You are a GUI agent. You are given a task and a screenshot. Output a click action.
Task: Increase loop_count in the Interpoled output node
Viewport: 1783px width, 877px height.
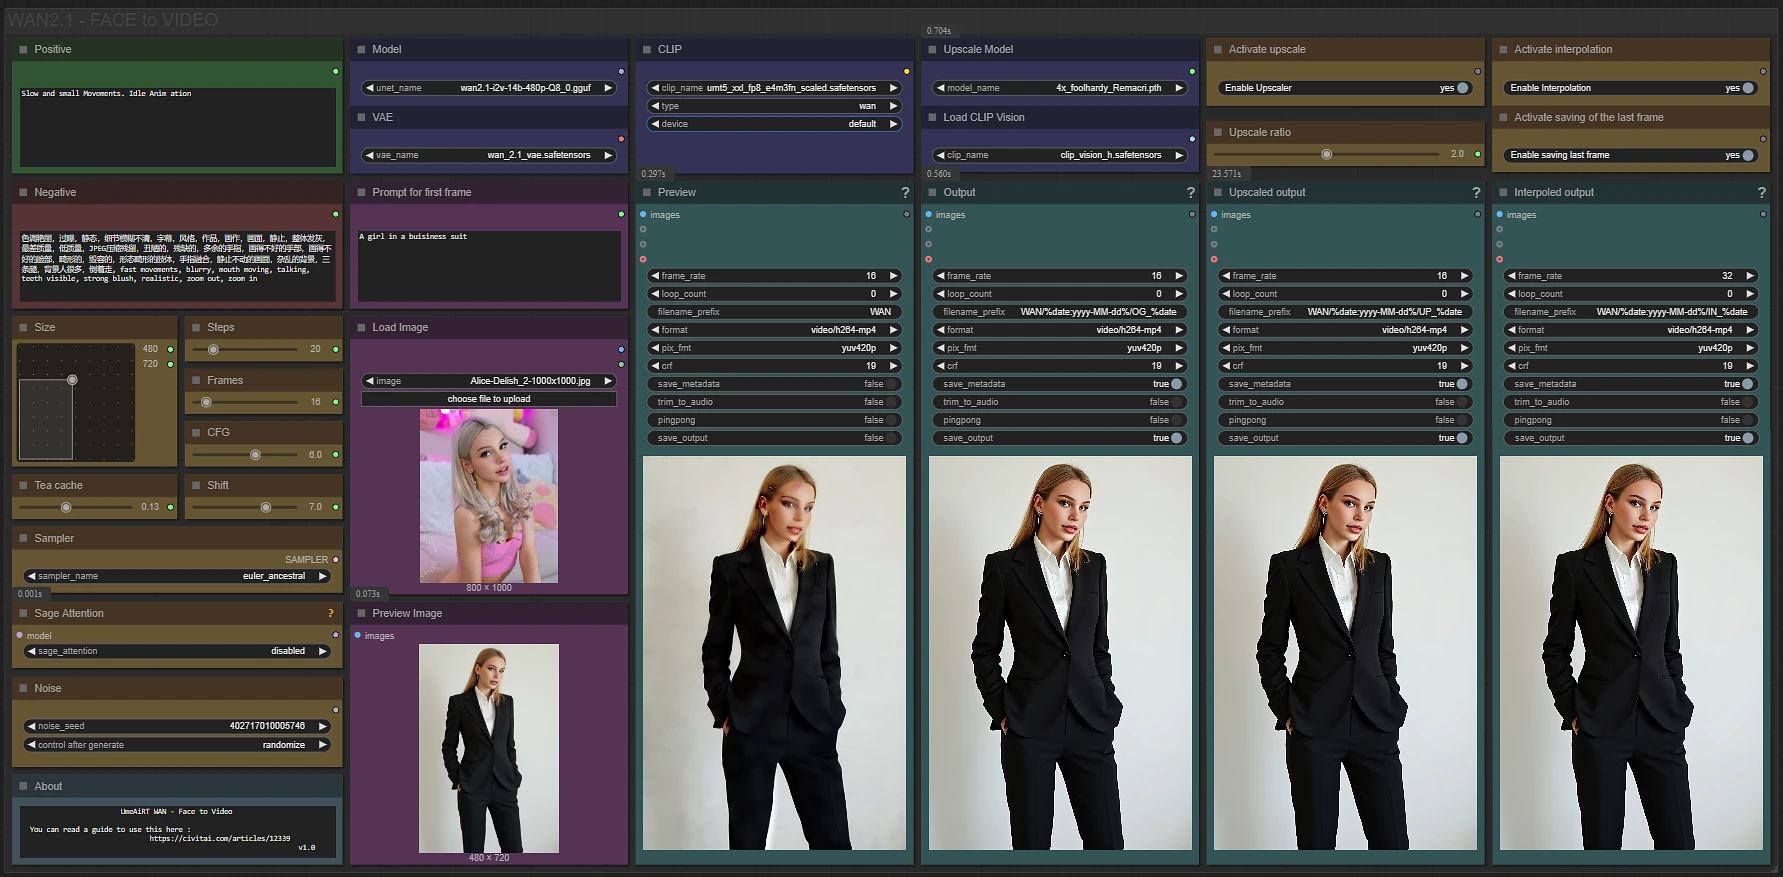point(1750,294)
